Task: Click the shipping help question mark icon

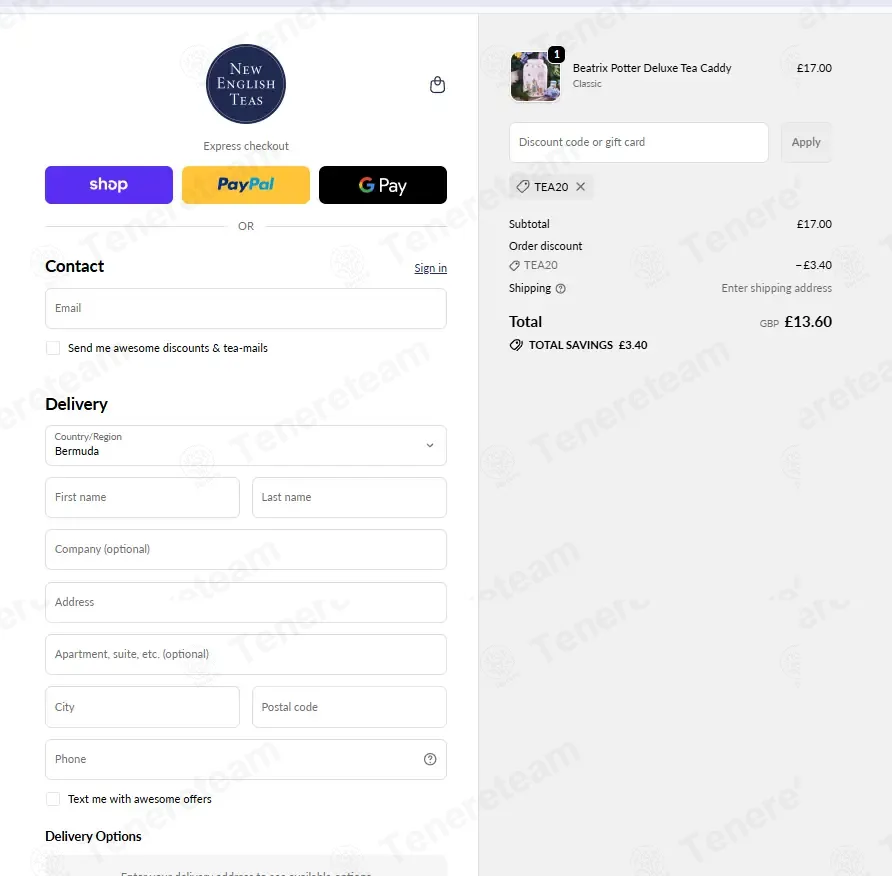Action: point(560,288)
